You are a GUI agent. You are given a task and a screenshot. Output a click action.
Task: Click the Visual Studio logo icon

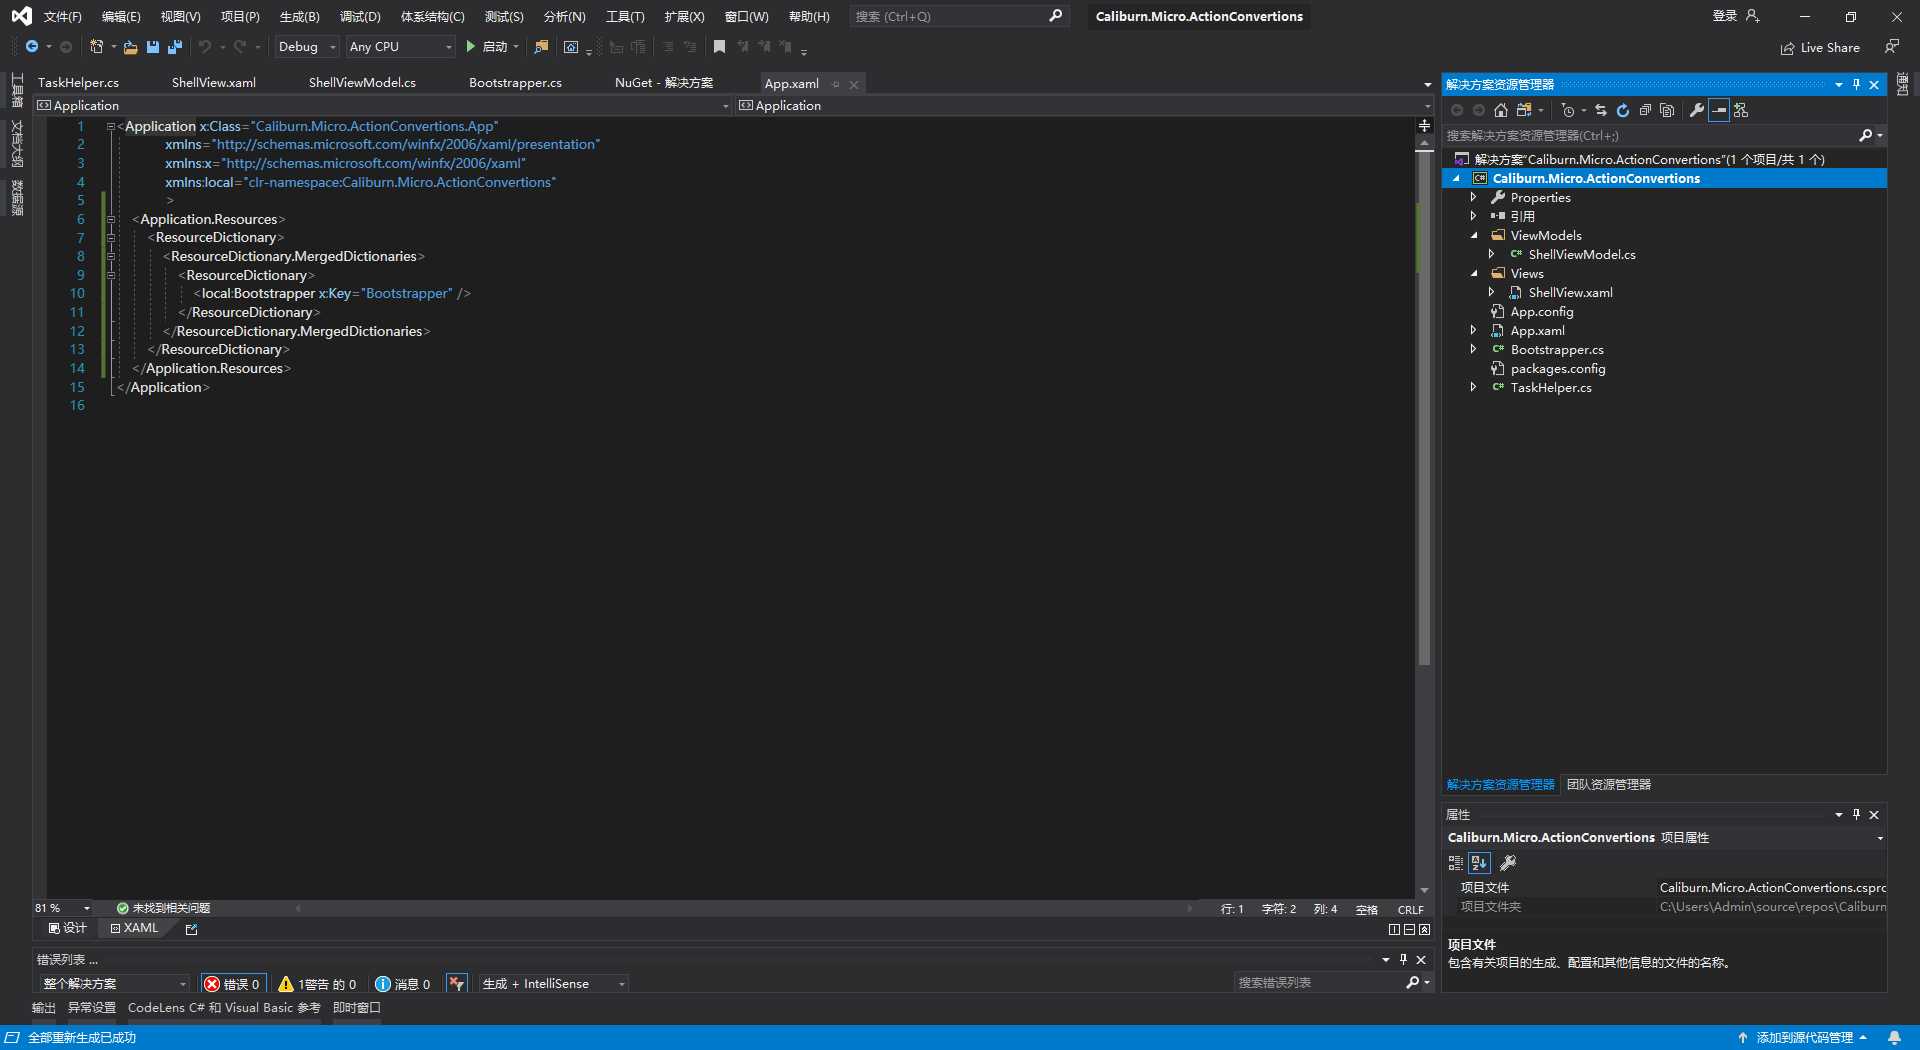[x=21, y=16]
